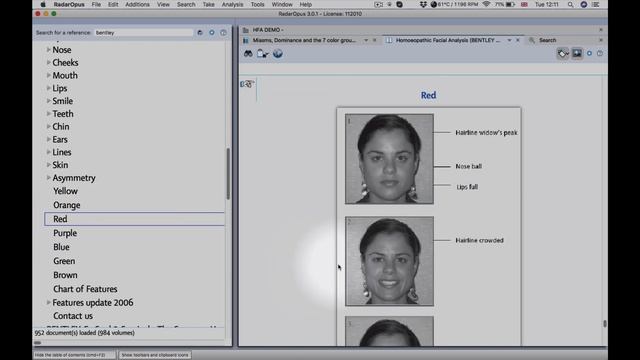The width and height of the screenshot is (640, 360).
Task: Select Yellow in the contents tree
Action: [65, 191]
